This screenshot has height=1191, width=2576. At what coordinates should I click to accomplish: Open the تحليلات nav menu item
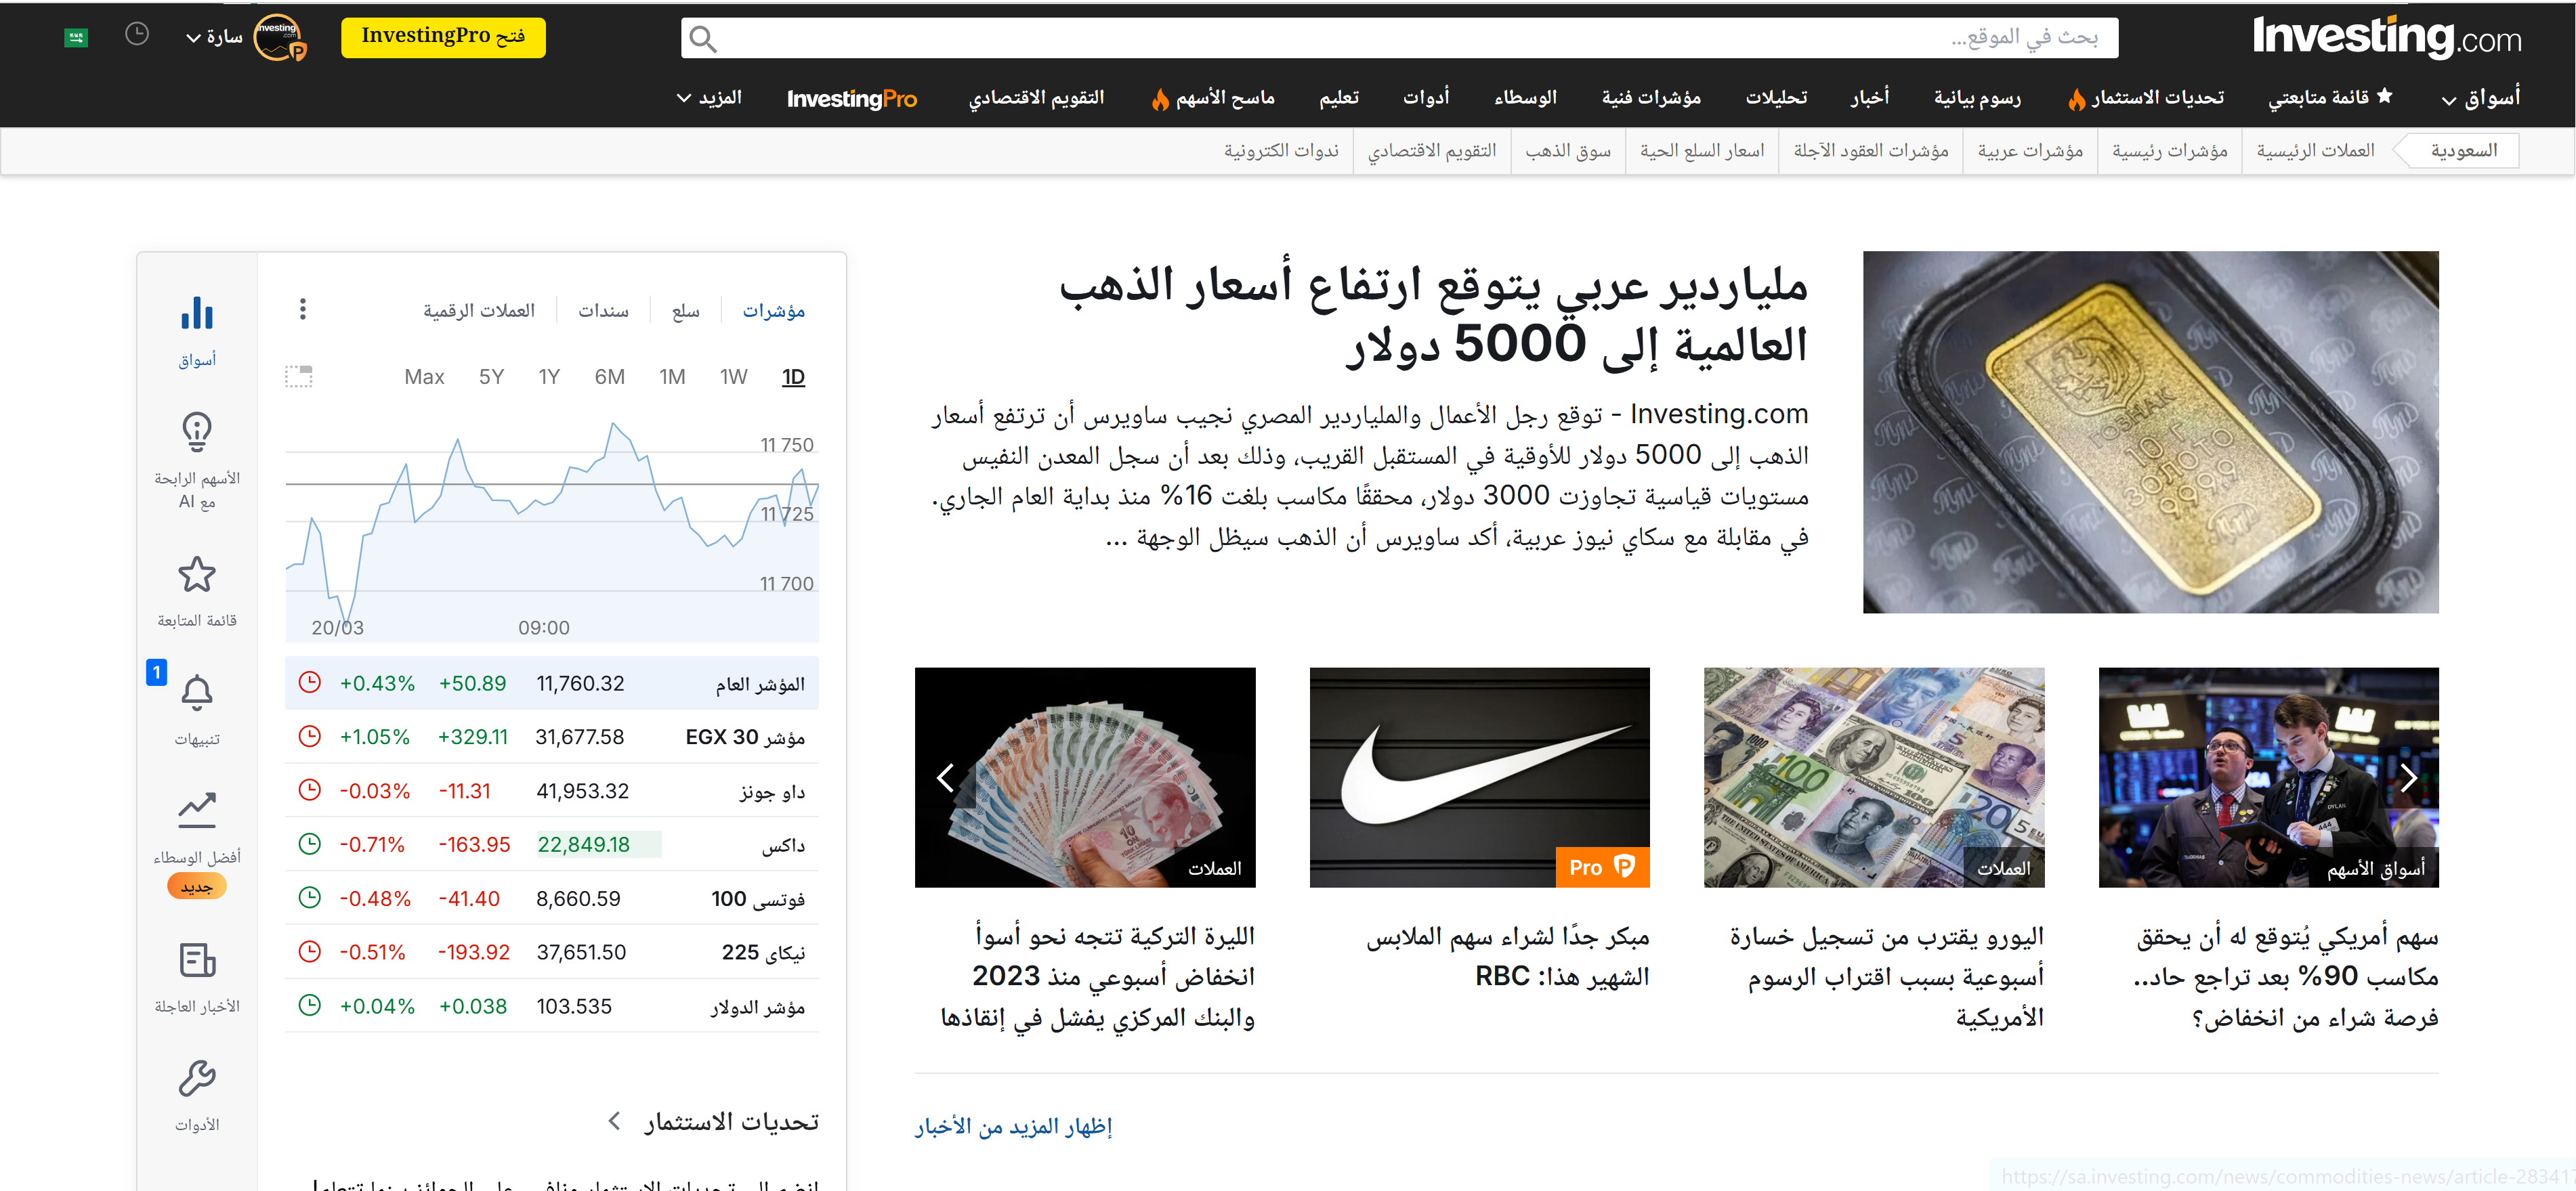[1776, 98]
